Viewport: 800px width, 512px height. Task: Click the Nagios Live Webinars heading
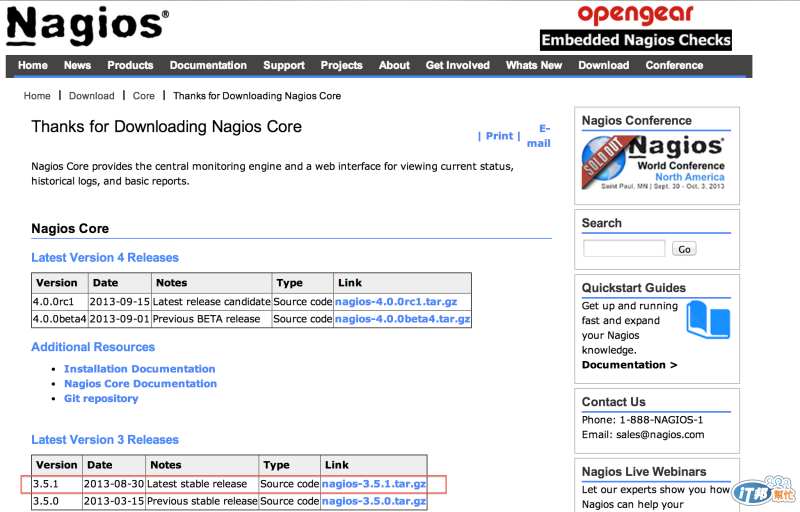[x=644, y=471]
